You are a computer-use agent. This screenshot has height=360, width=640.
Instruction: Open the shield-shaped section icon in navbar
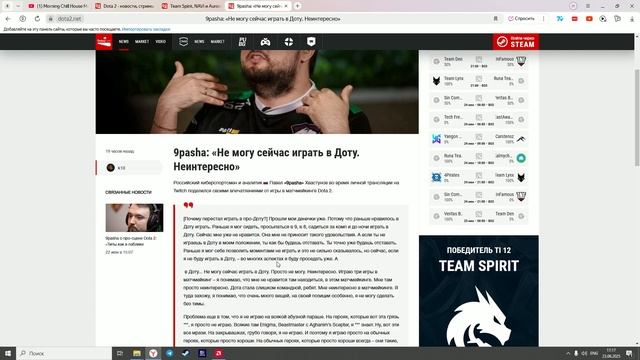click(x=311, y=42)
